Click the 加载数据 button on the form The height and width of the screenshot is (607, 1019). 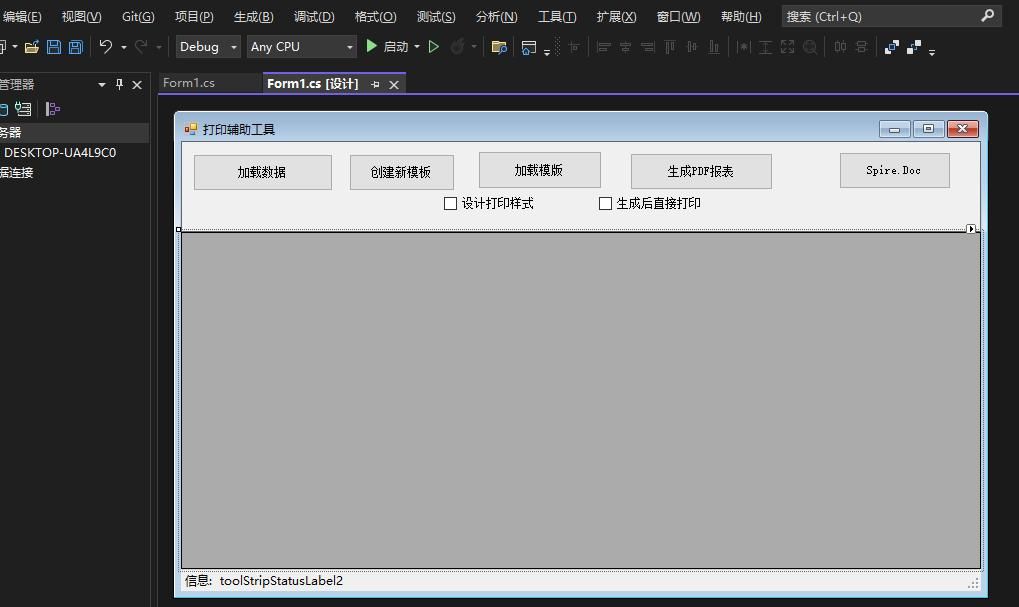click(x=262, y=171)
